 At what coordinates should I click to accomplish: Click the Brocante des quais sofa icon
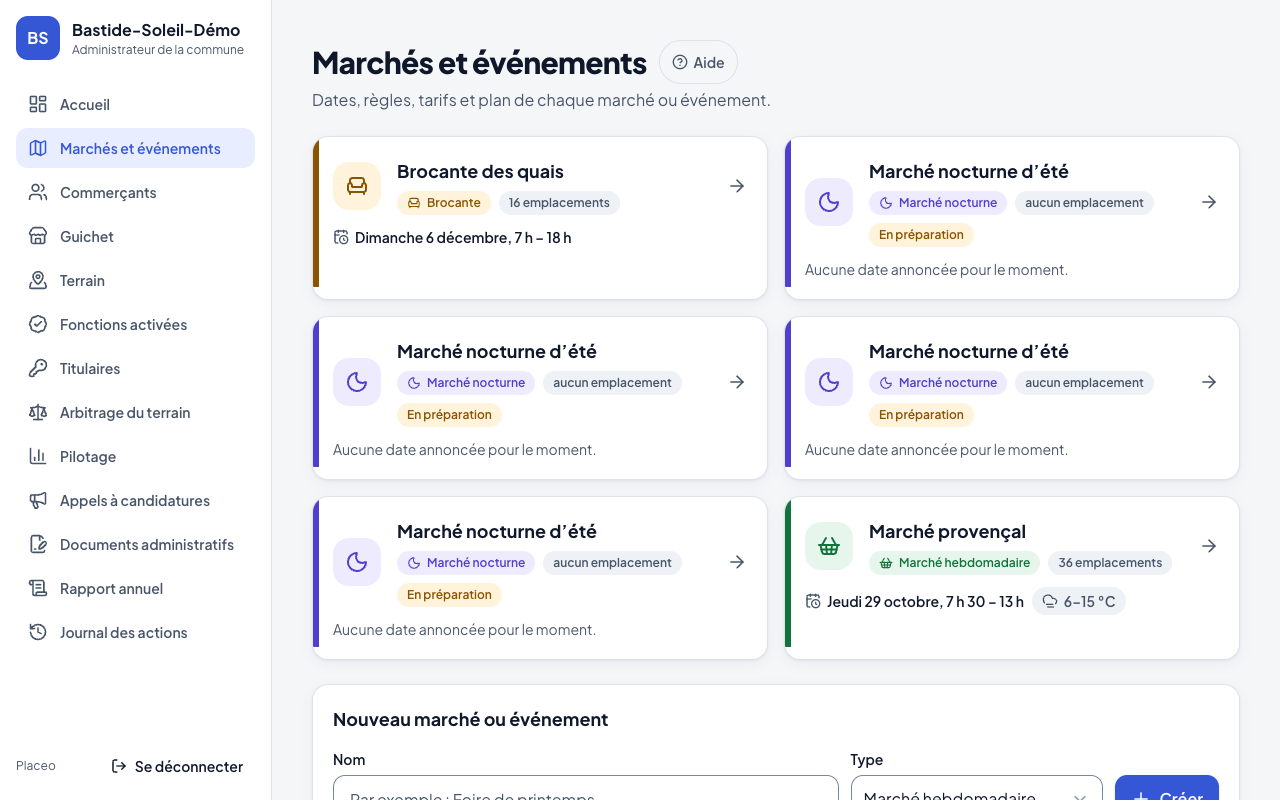click(x=357, y=186)
